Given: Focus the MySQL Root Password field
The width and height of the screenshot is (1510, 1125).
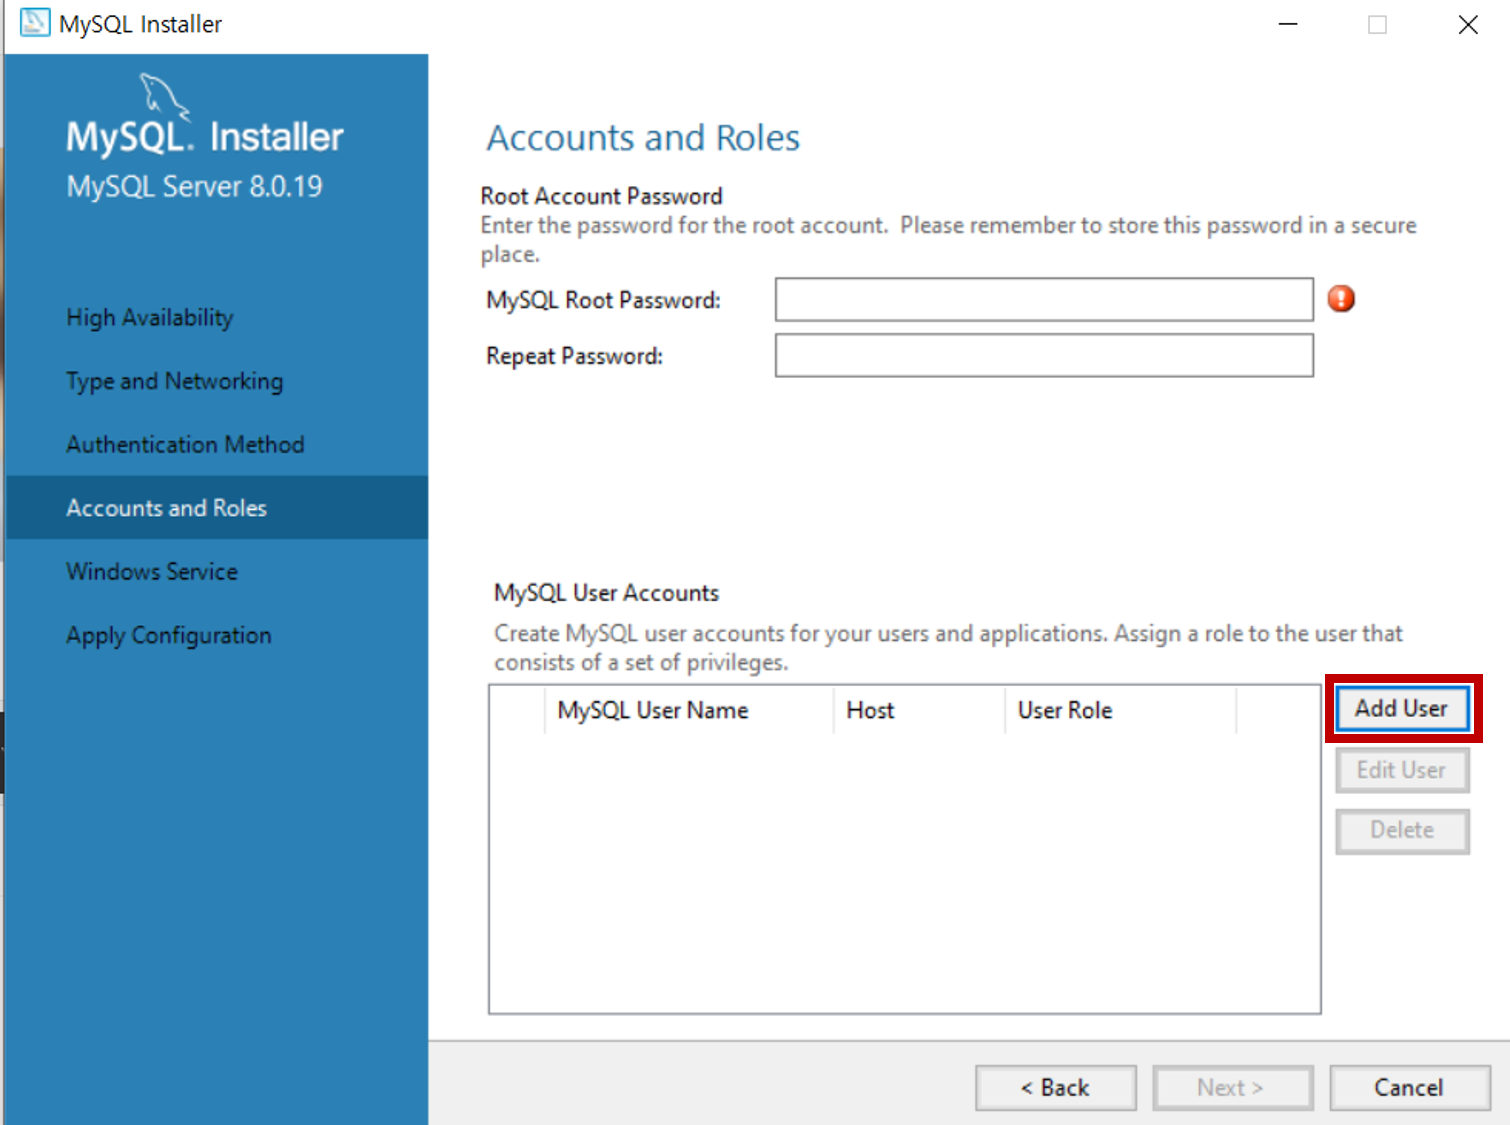Looking at the screenshot, I should tap(1044, 299).
